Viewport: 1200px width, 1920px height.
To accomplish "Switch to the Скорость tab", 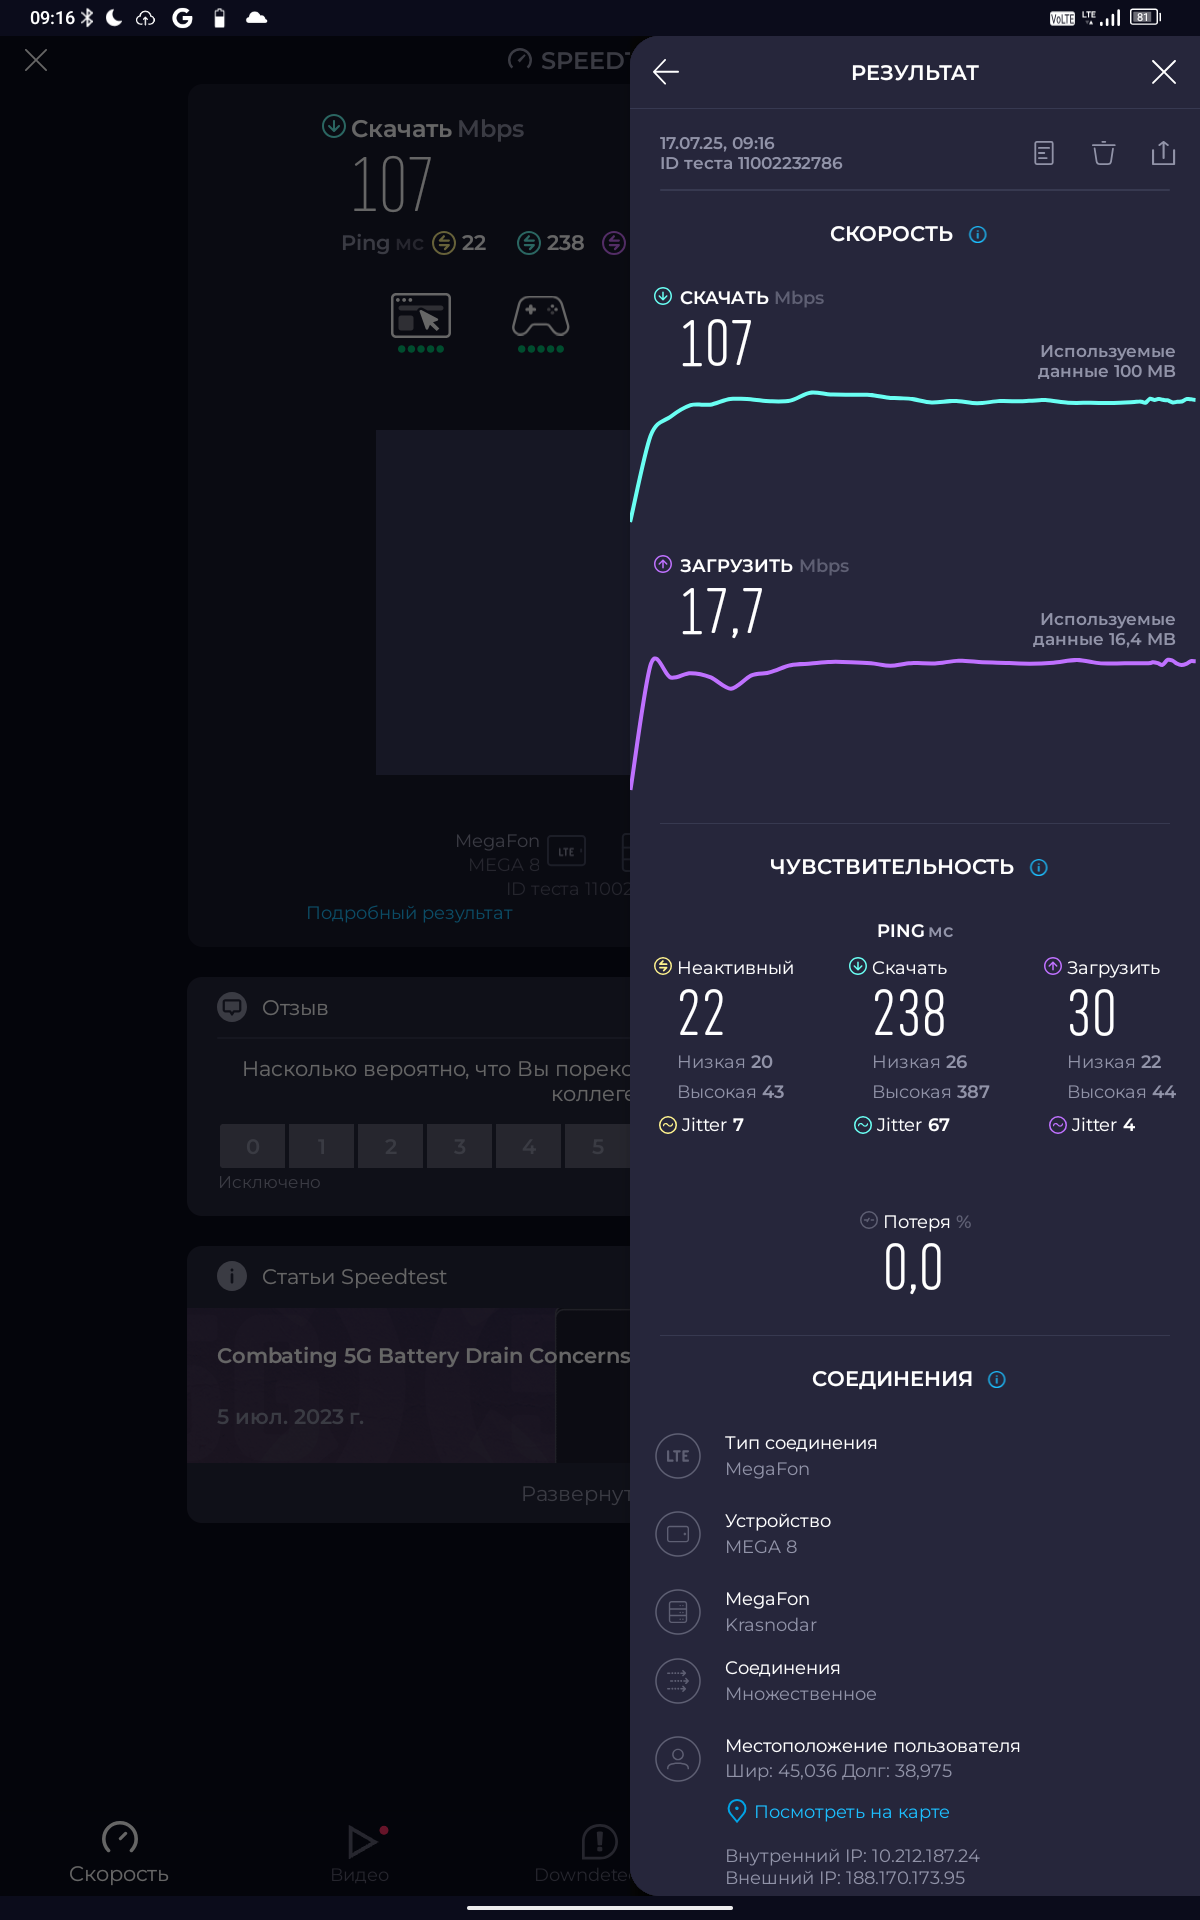I will click(119, 1853).
